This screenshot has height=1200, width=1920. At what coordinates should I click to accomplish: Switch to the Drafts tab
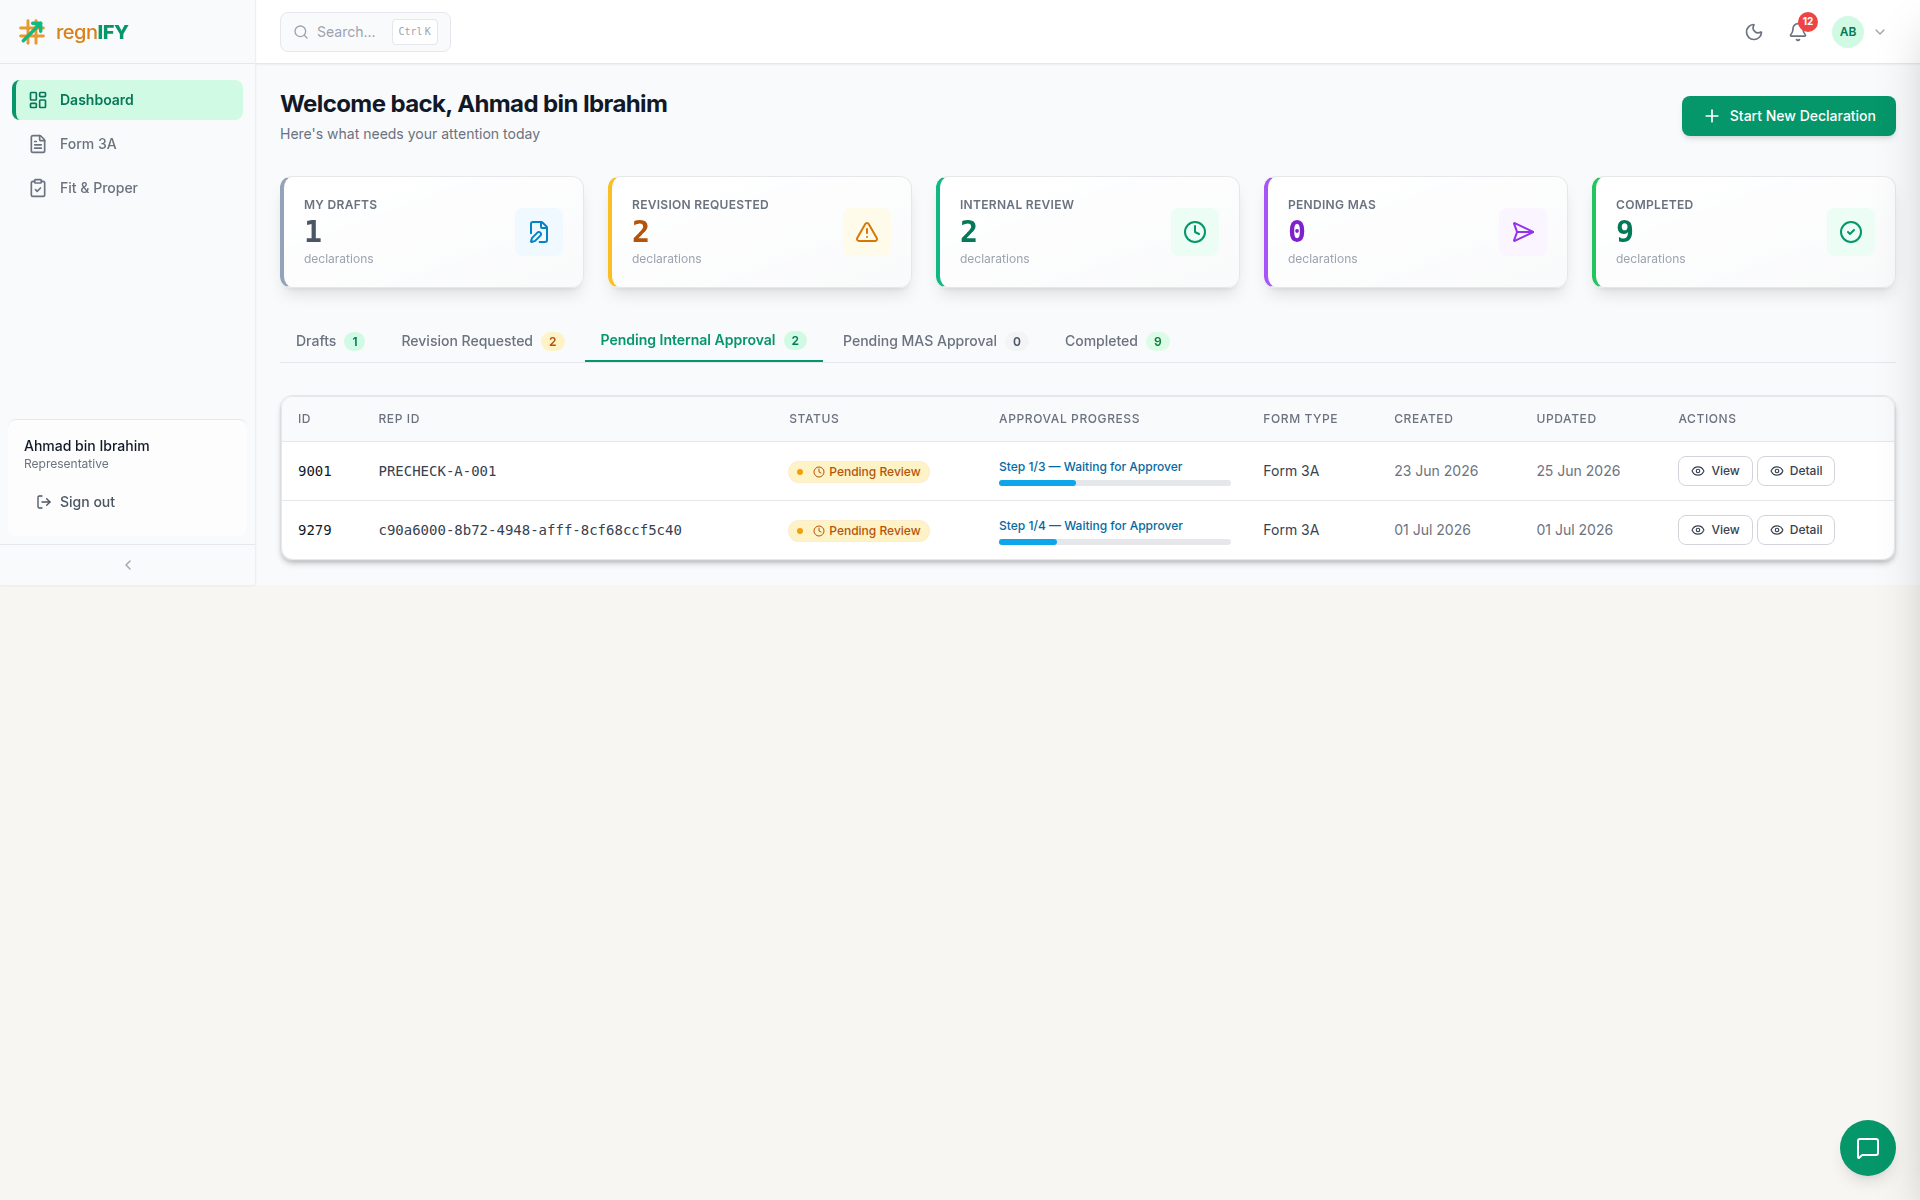click(x=330, y=341)
